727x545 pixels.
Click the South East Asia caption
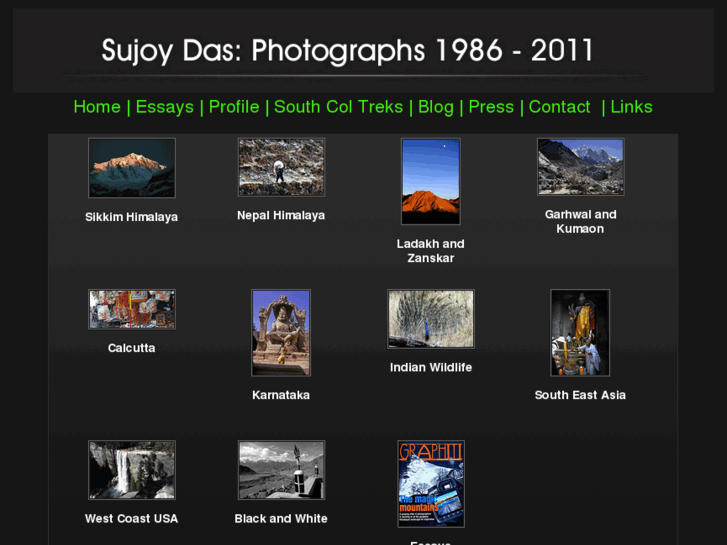point(580,395)
